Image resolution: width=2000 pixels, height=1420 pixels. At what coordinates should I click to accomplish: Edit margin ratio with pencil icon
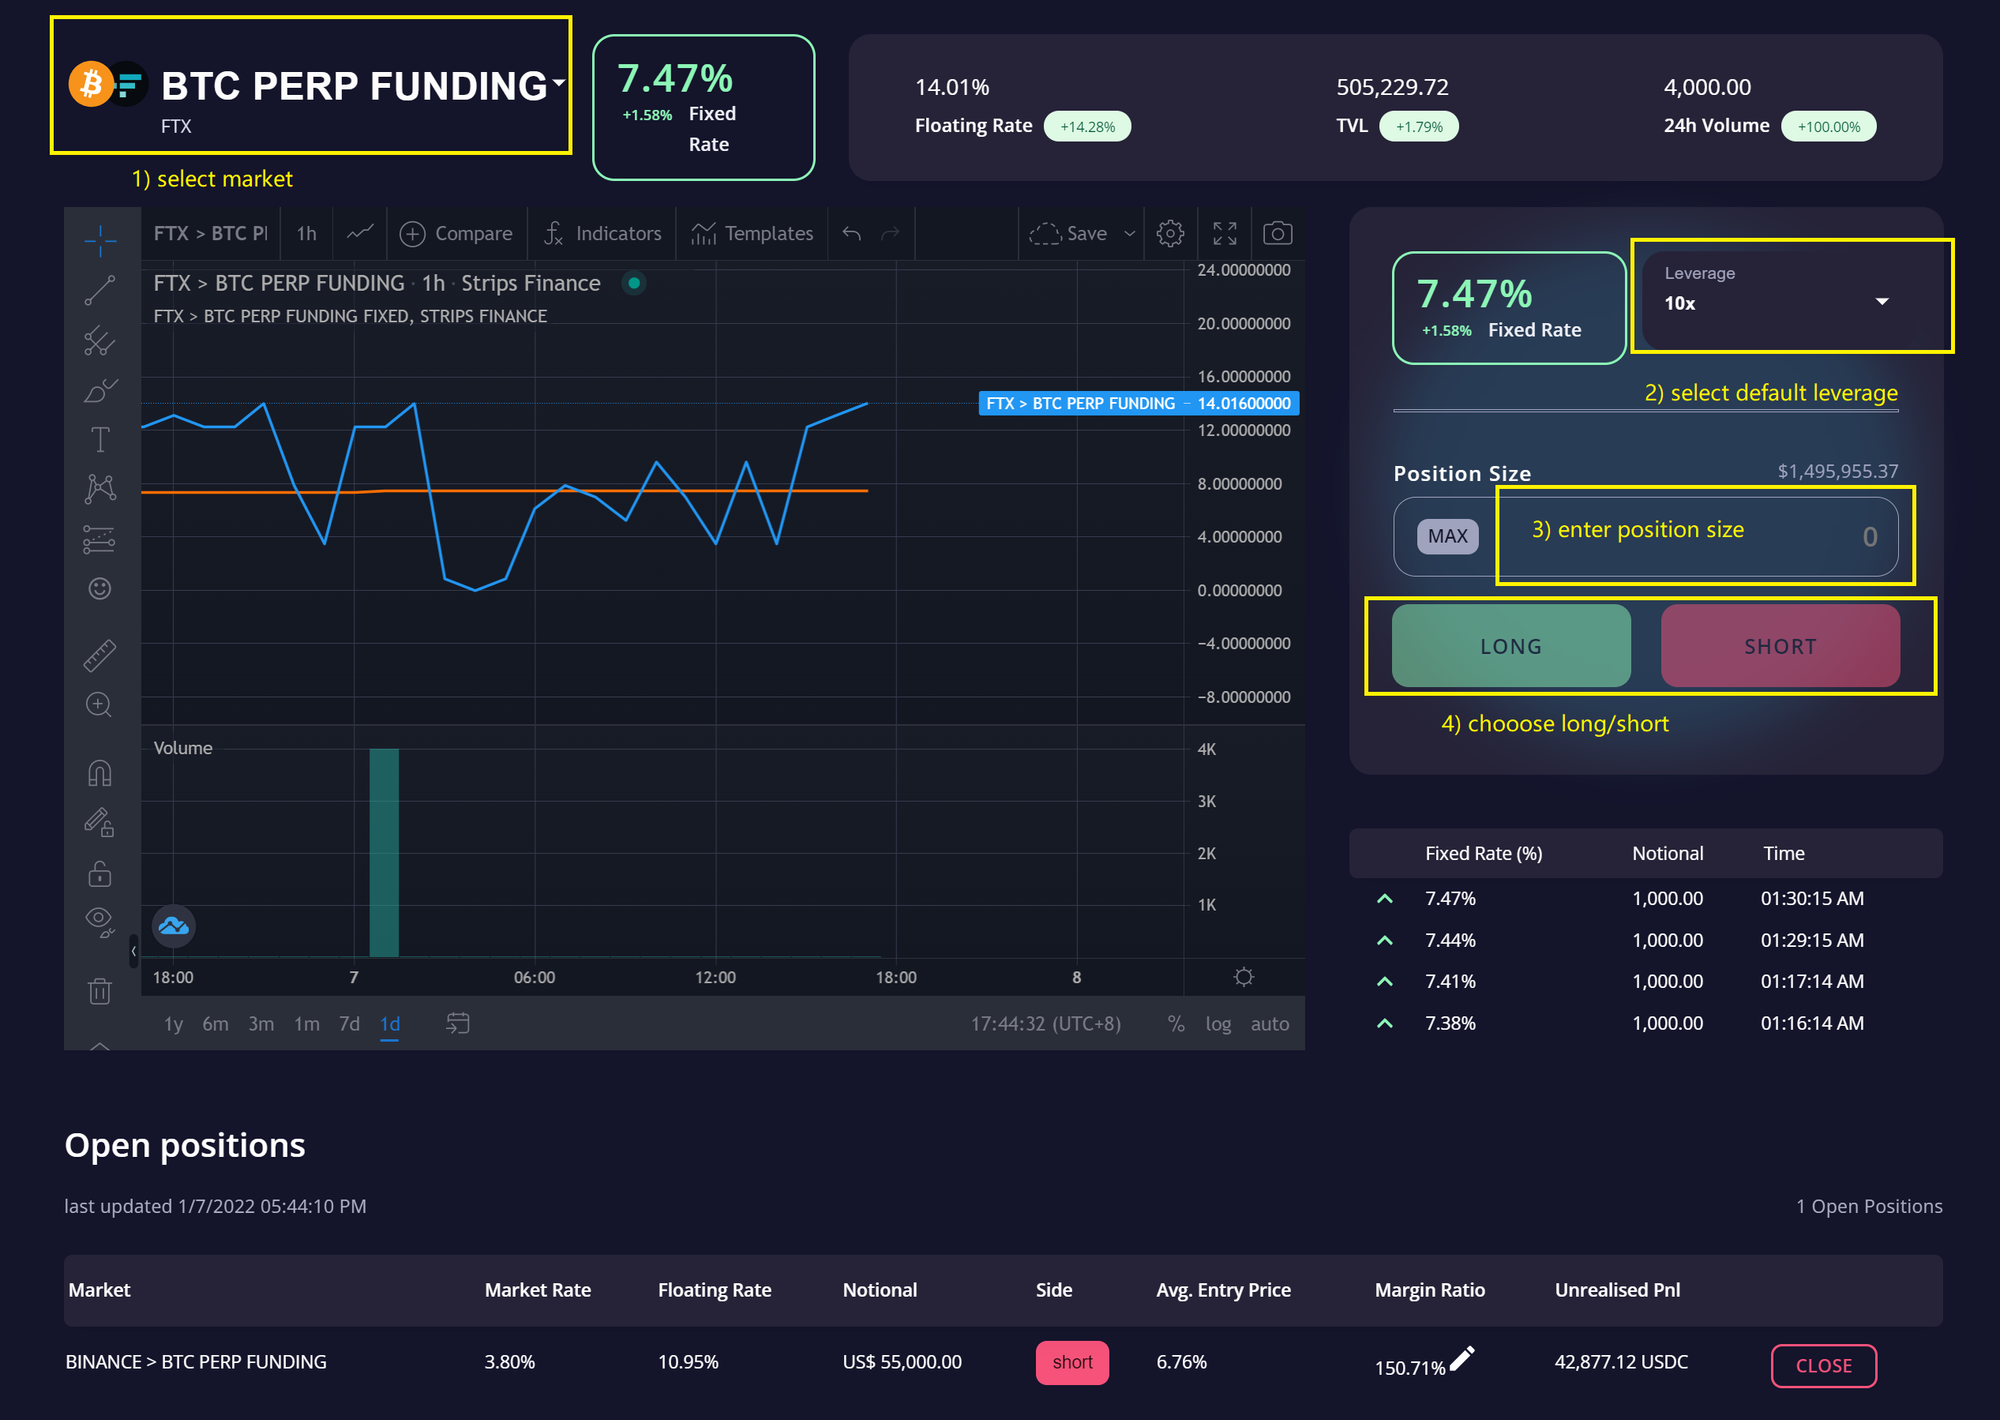tap(1462, 1358)
